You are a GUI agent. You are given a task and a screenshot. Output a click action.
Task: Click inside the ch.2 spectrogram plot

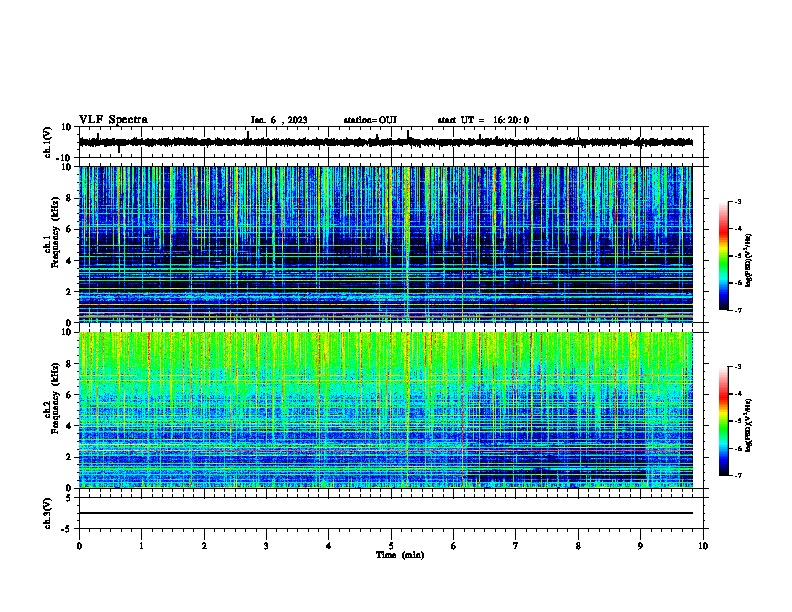(x=385, y=410)
